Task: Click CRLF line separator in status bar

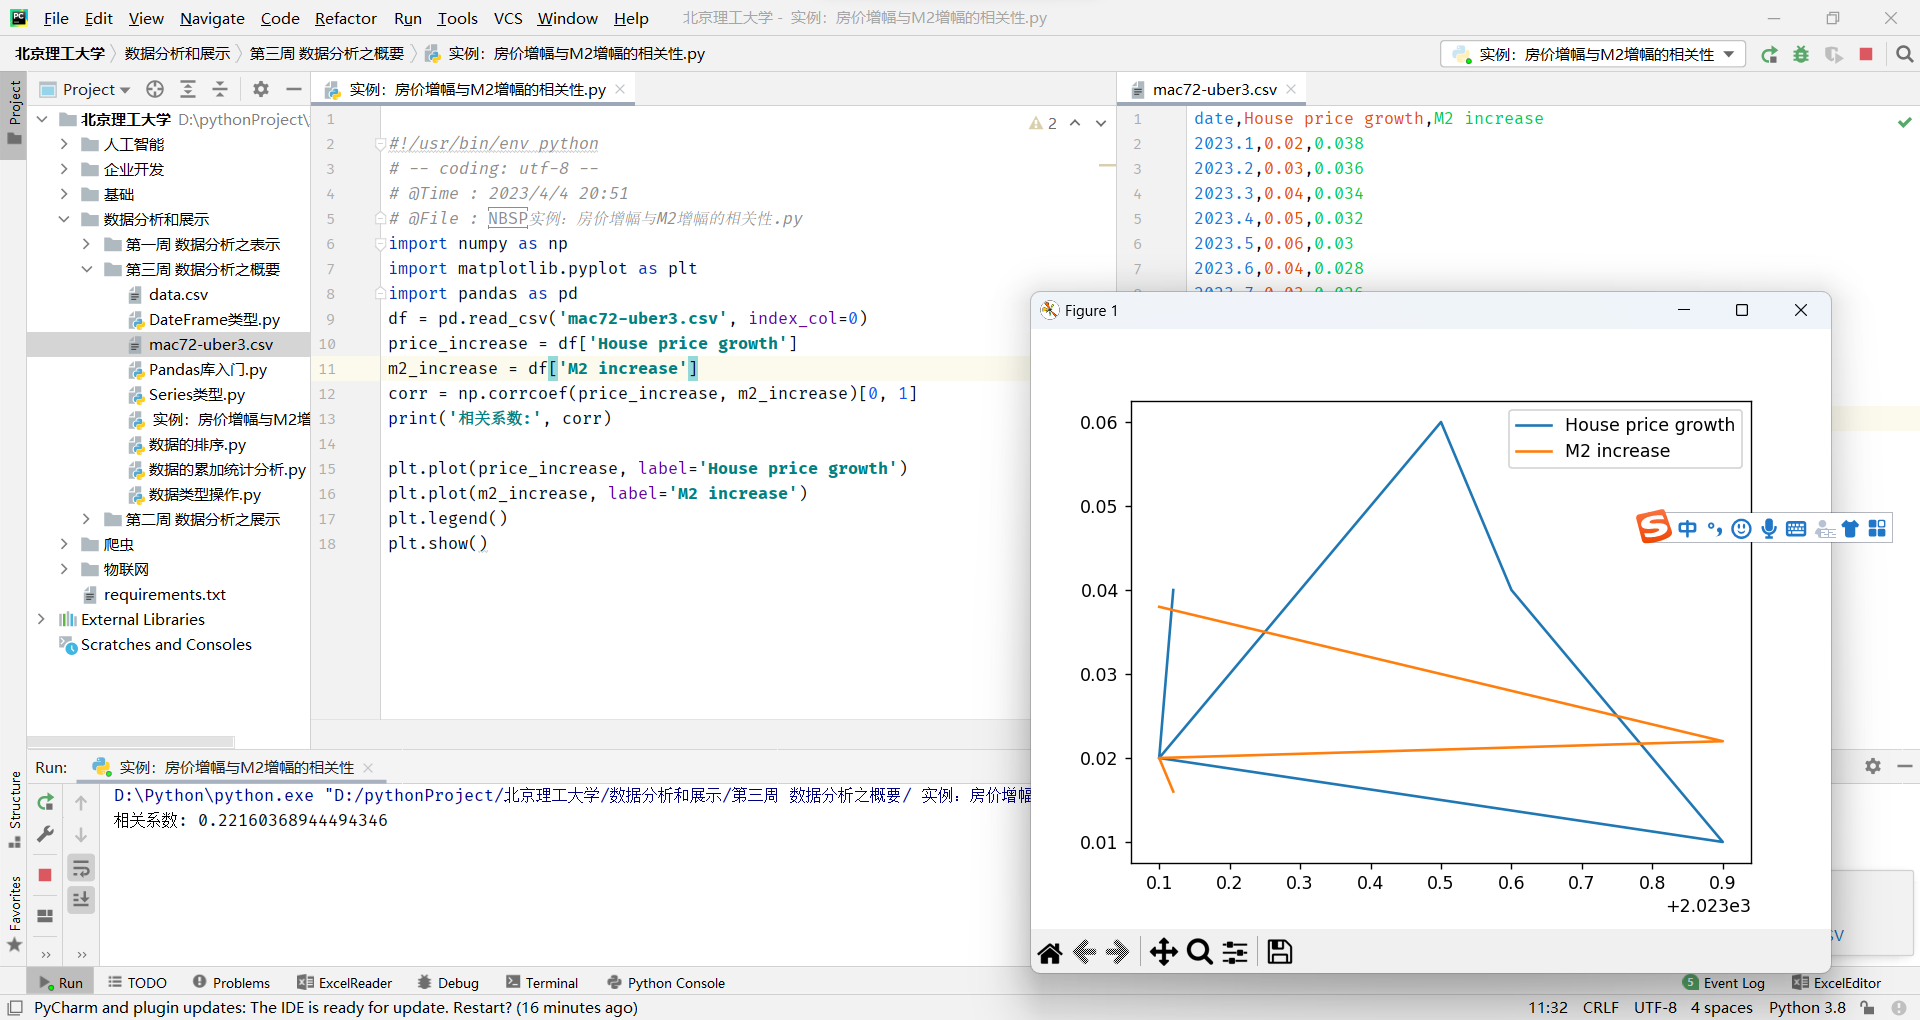Action: 1600,1007
